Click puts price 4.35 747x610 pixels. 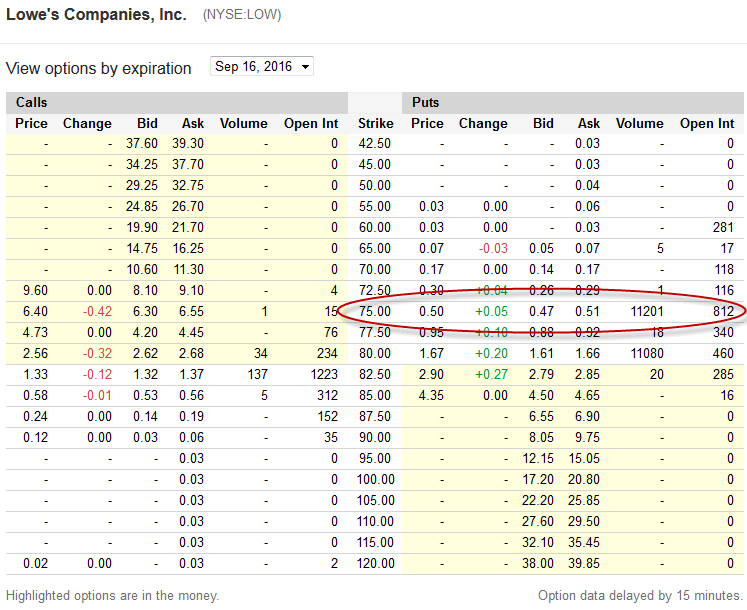(x=431, y=395)
